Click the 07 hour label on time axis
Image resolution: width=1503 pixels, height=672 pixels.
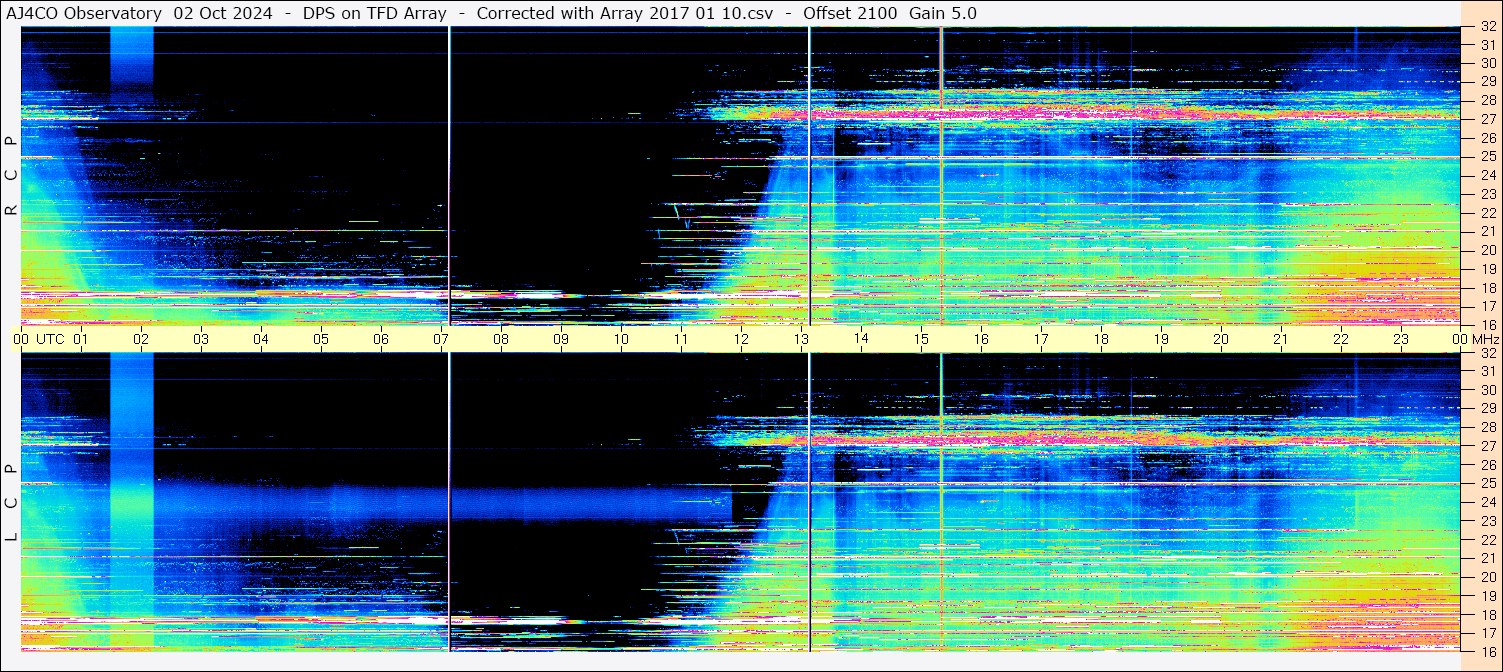[441, 339]
